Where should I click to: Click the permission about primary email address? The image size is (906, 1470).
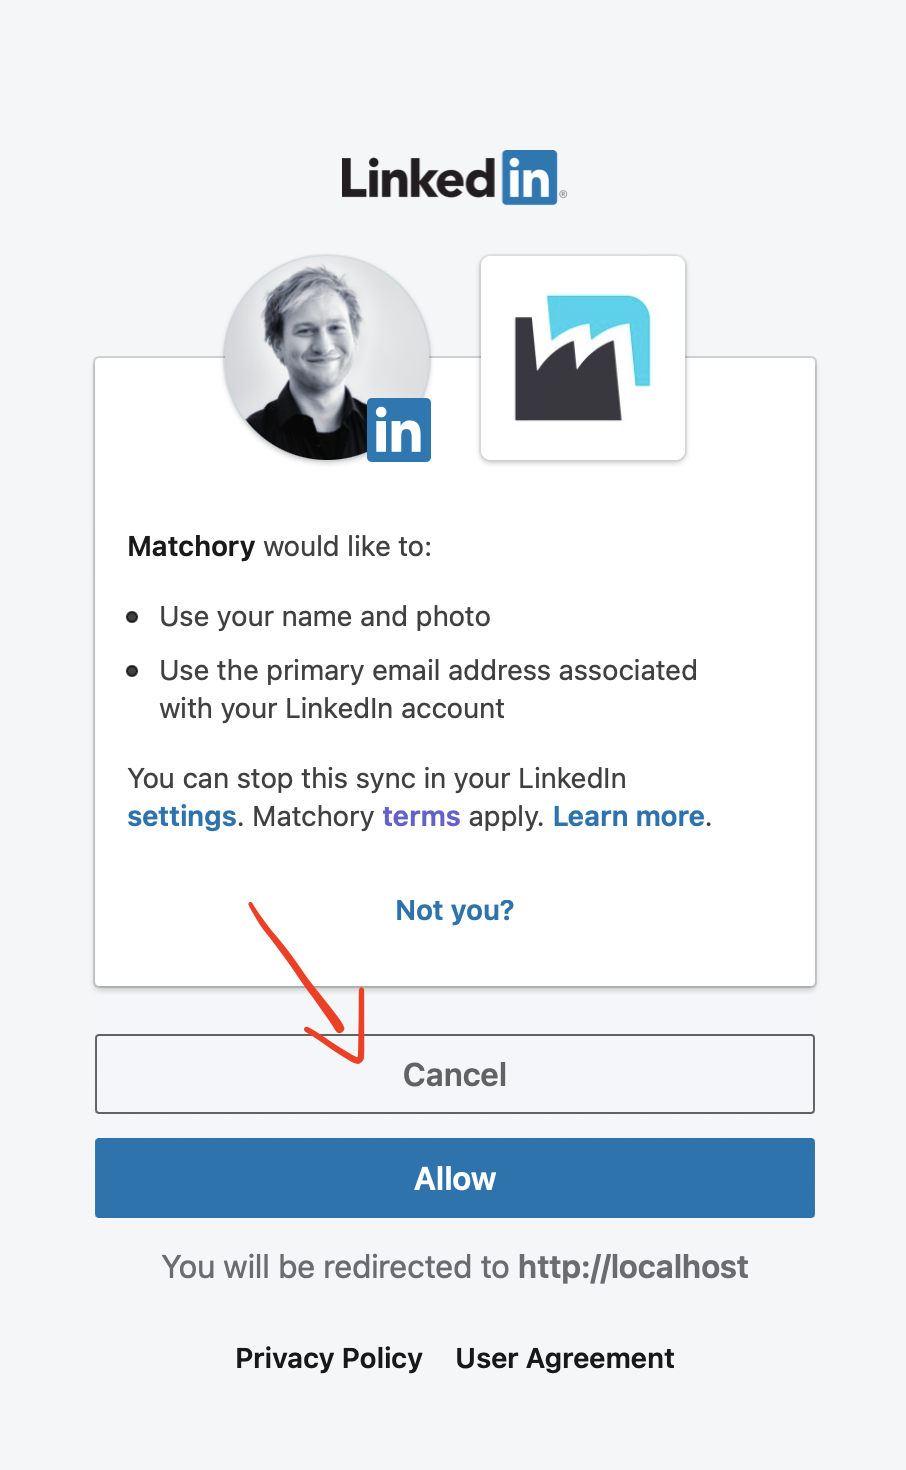(427, 689)
